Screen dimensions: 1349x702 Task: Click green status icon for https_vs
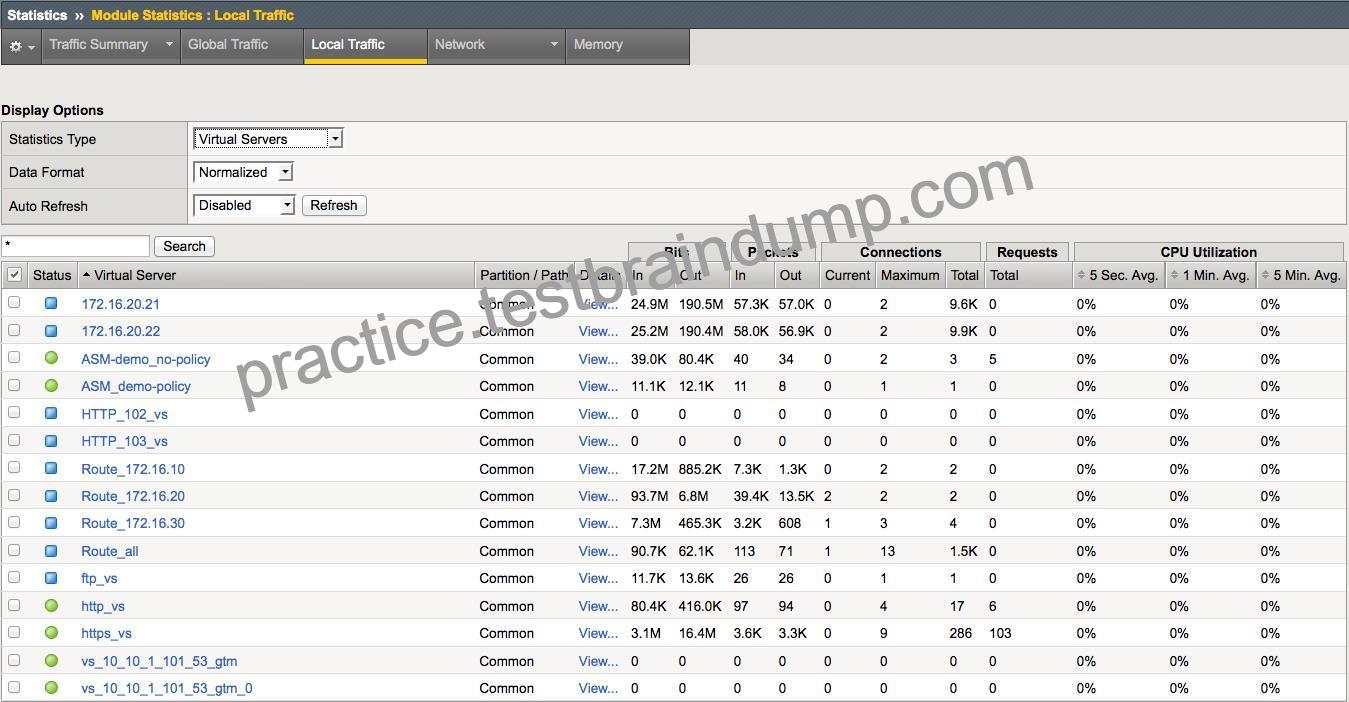click(51, 632)
